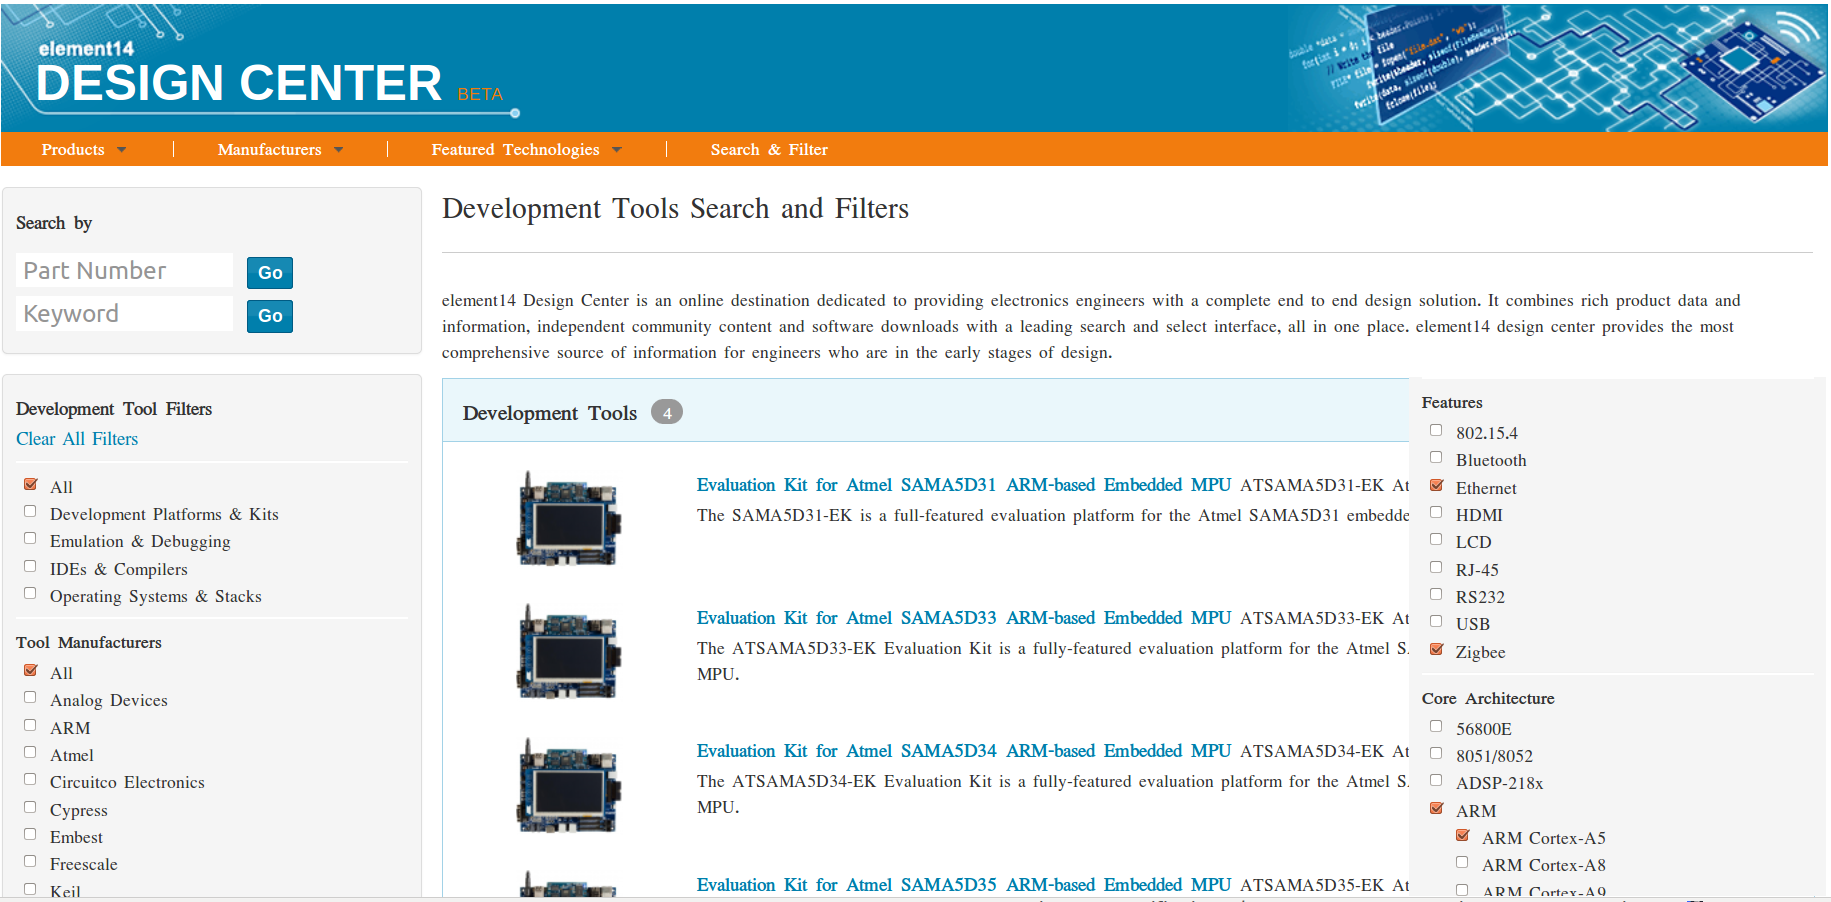Expand the Products dropdown arrow
Screen dimensions: 1831x902
[122, 150]
